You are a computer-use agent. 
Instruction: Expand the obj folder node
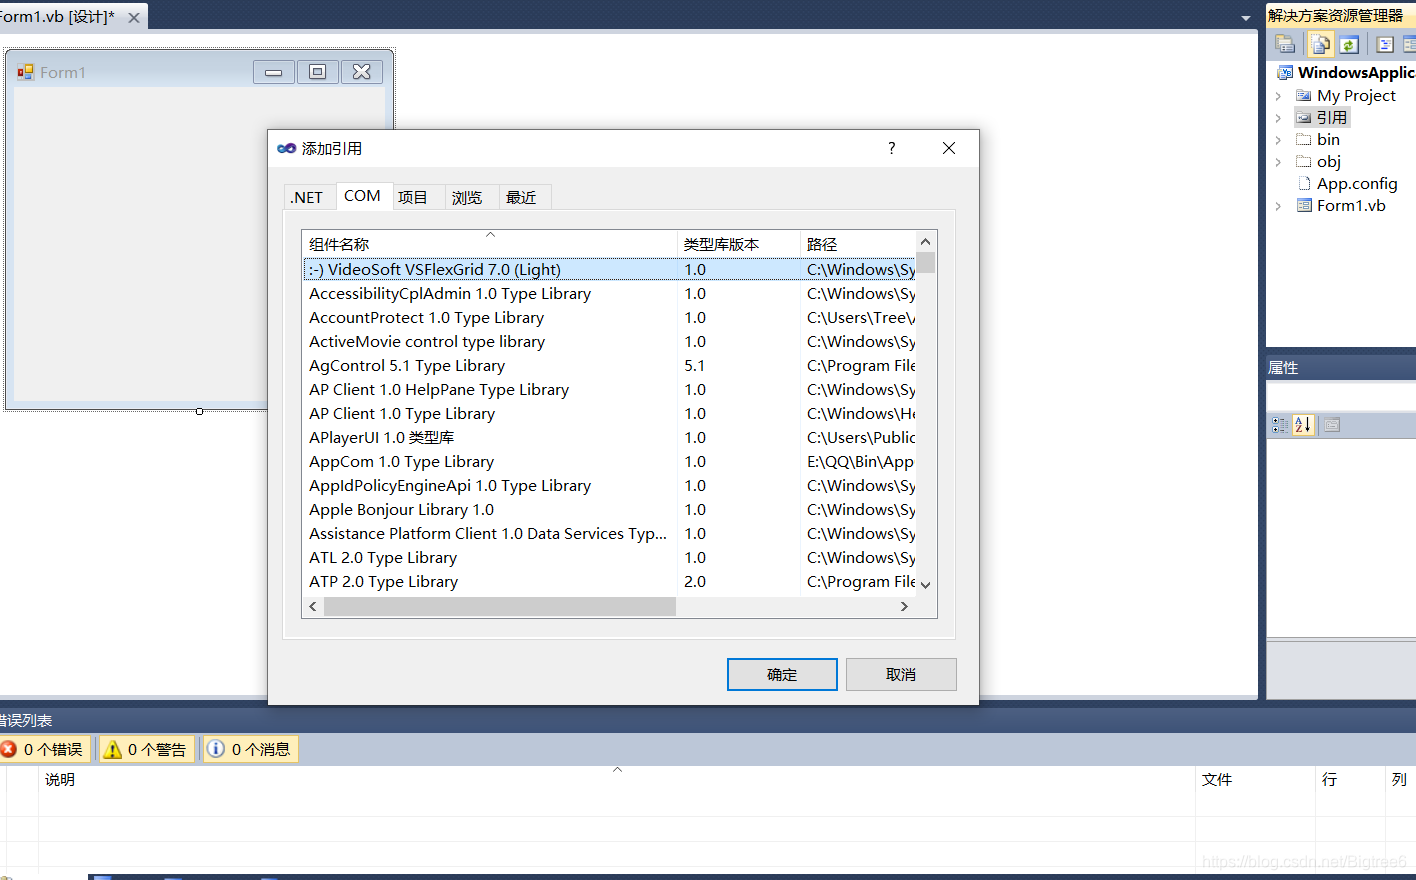(x=1278, y=162)
